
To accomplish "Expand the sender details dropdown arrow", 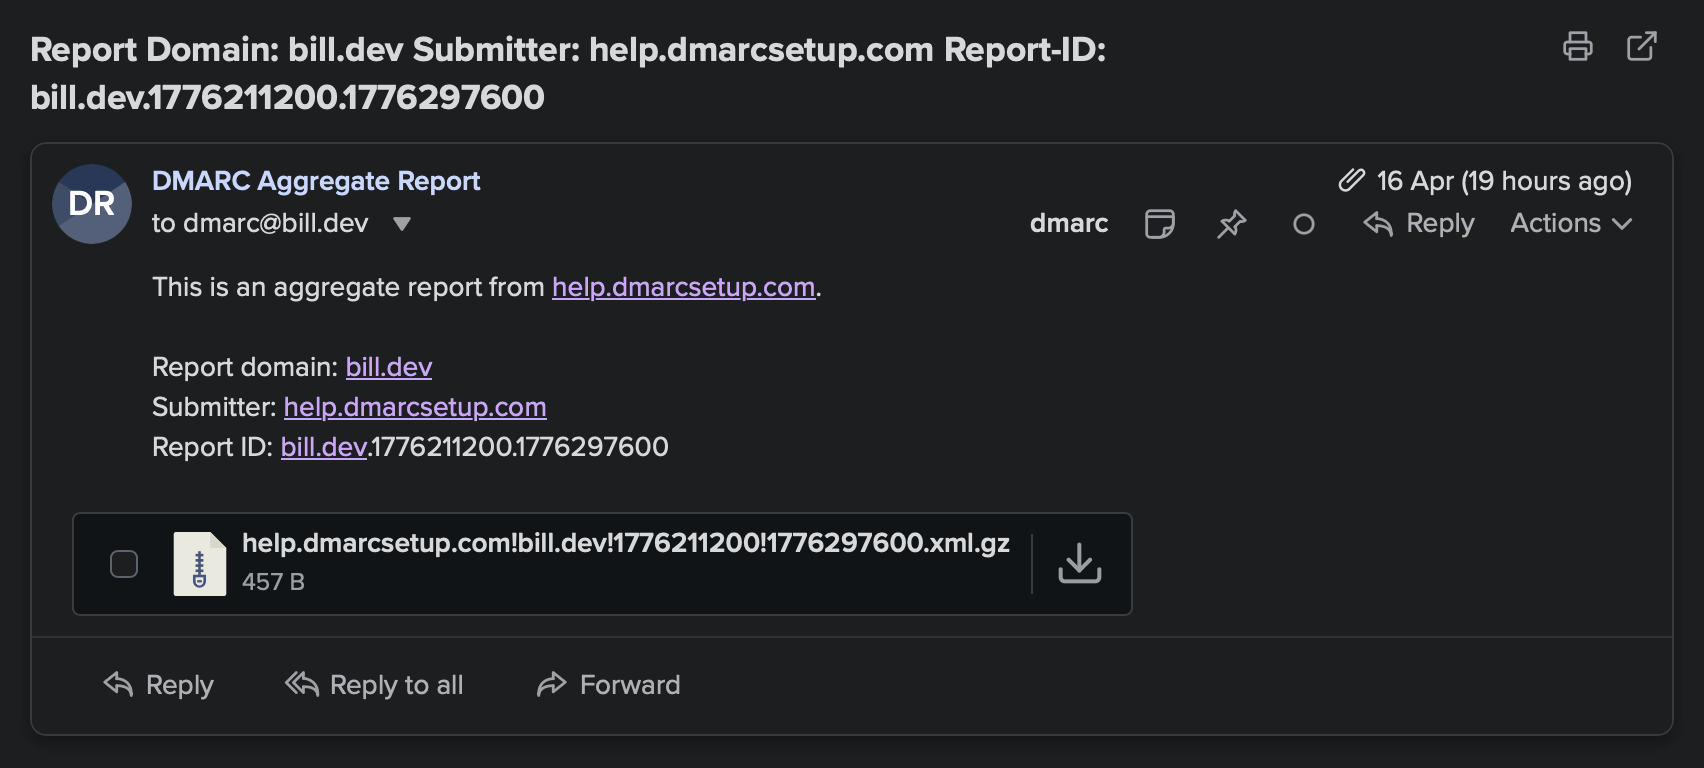I will (x=401, y=224).
